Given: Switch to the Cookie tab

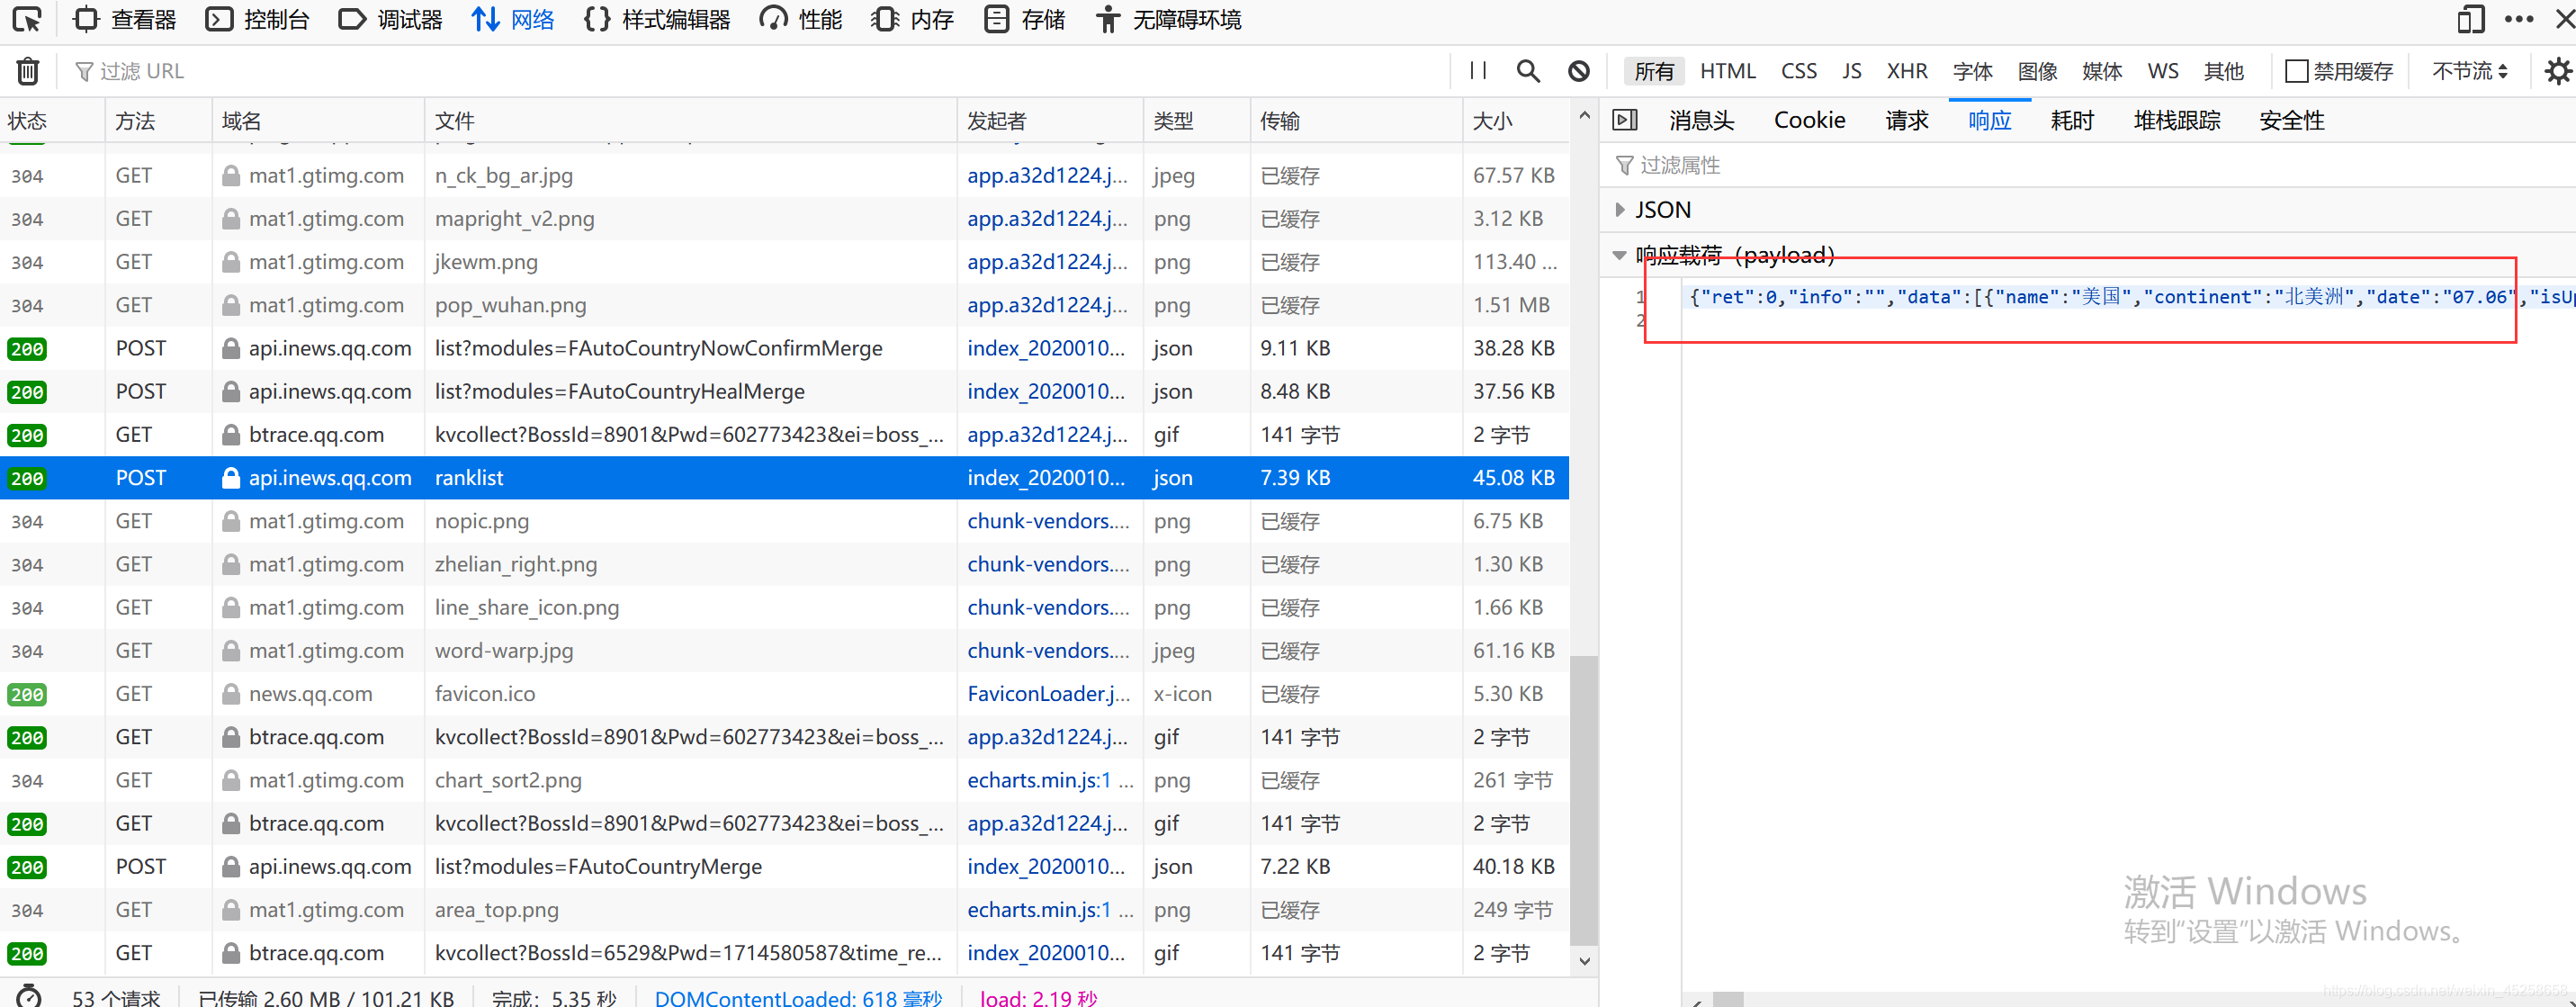Looking at the screenshot, I should point(1809,120).
